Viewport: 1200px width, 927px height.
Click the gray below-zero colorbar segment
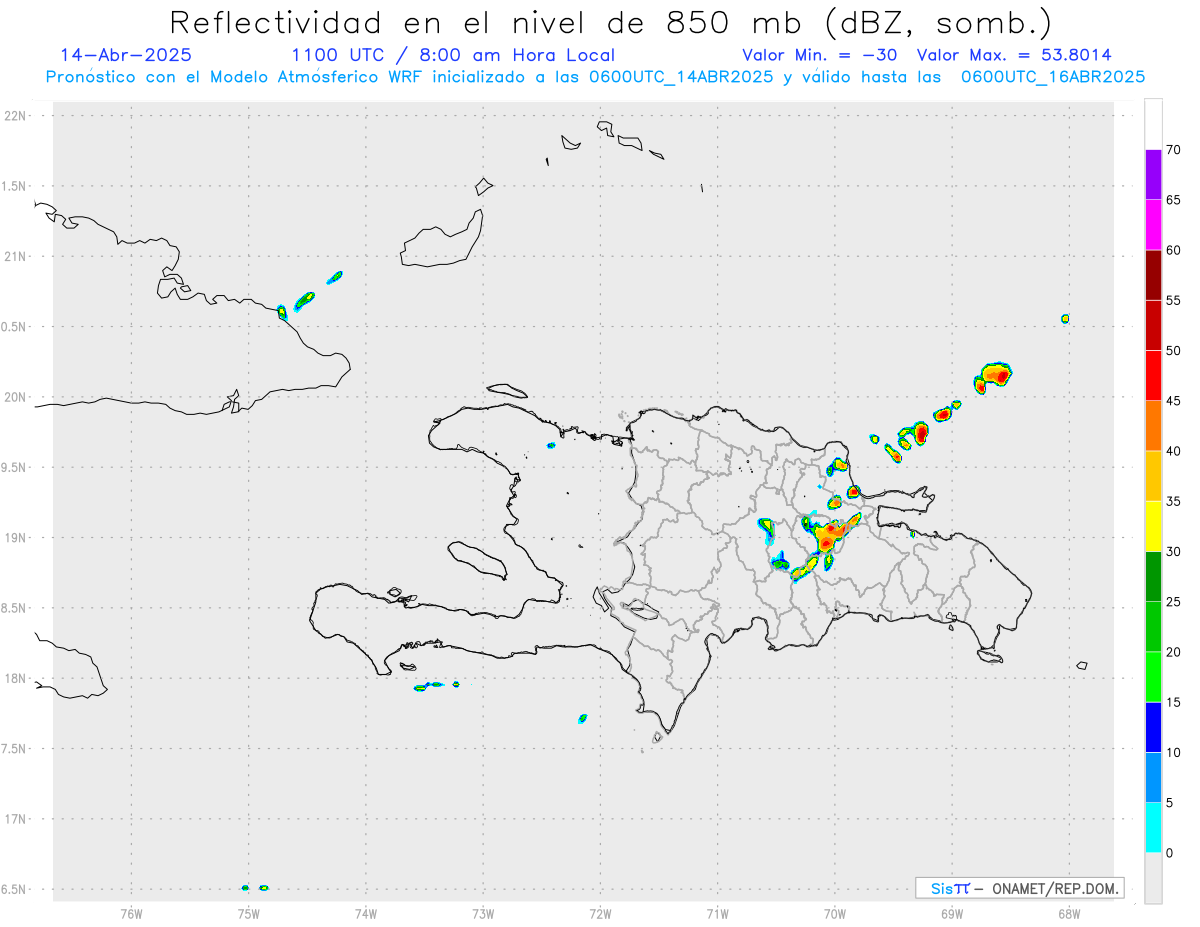[x=1153, y=878]
